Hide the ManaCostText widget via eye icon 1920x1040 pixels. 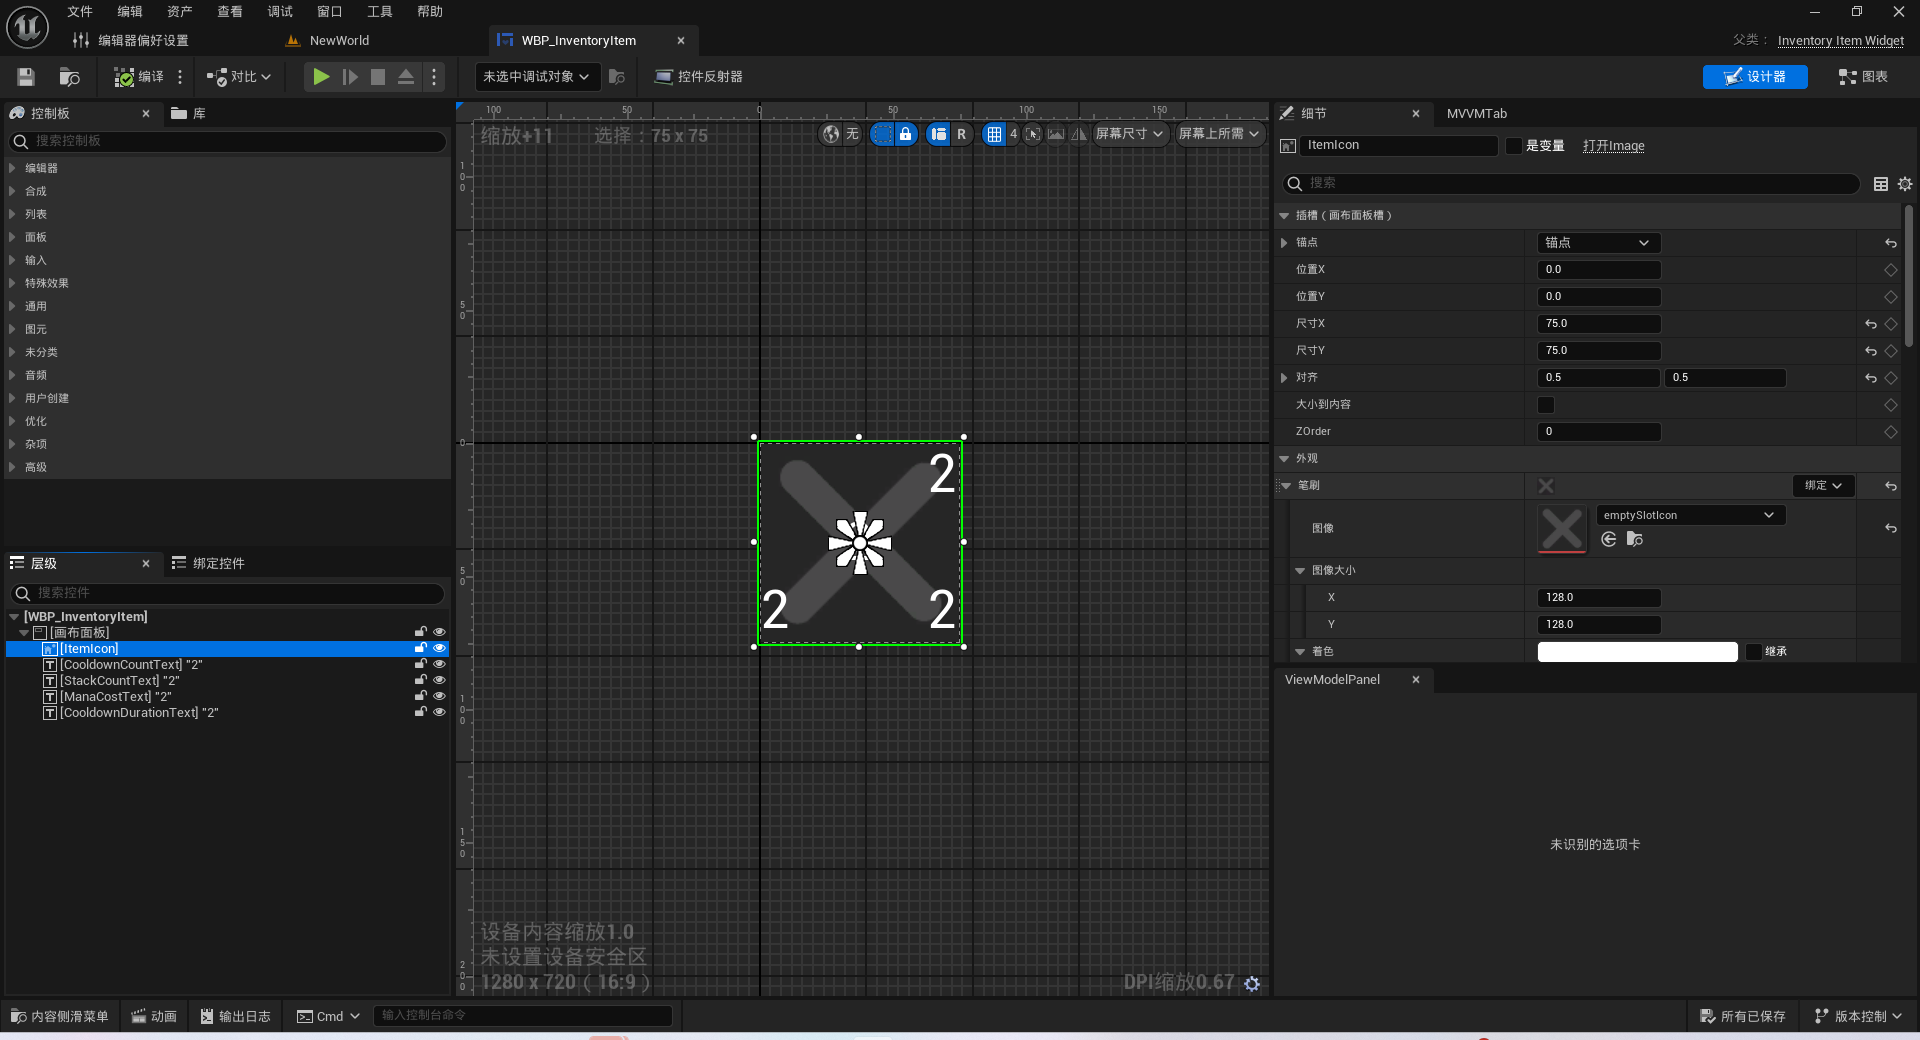coord(439,697)
